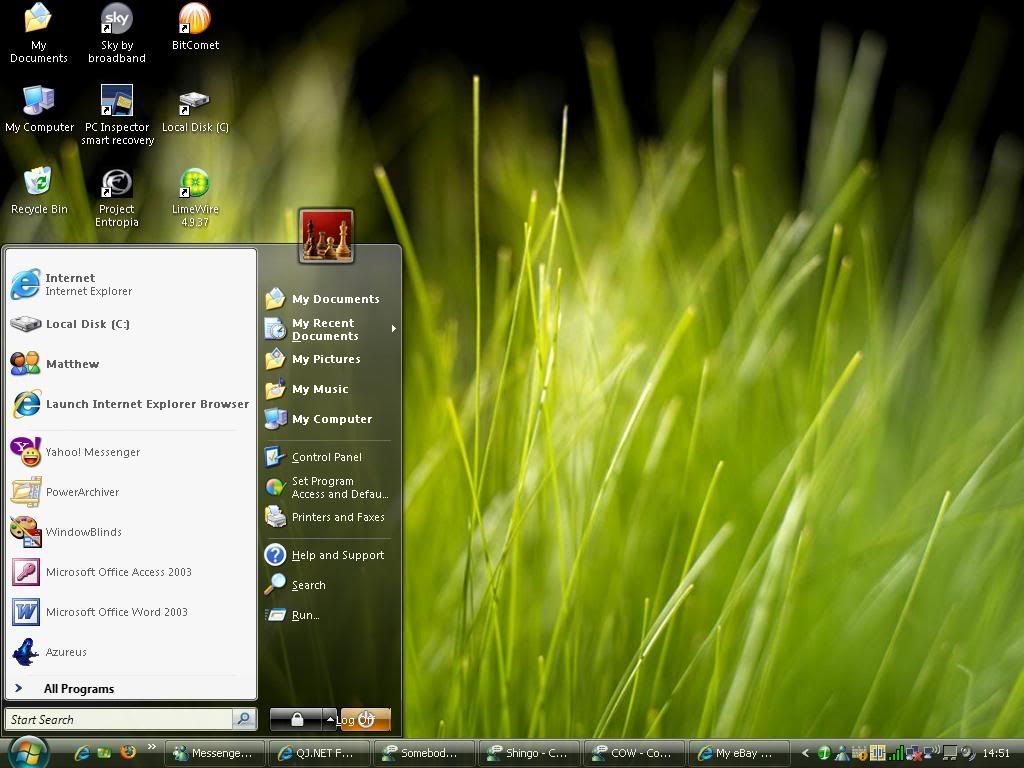
Task: Click the green signal bars tray icon
Action: 896,753
